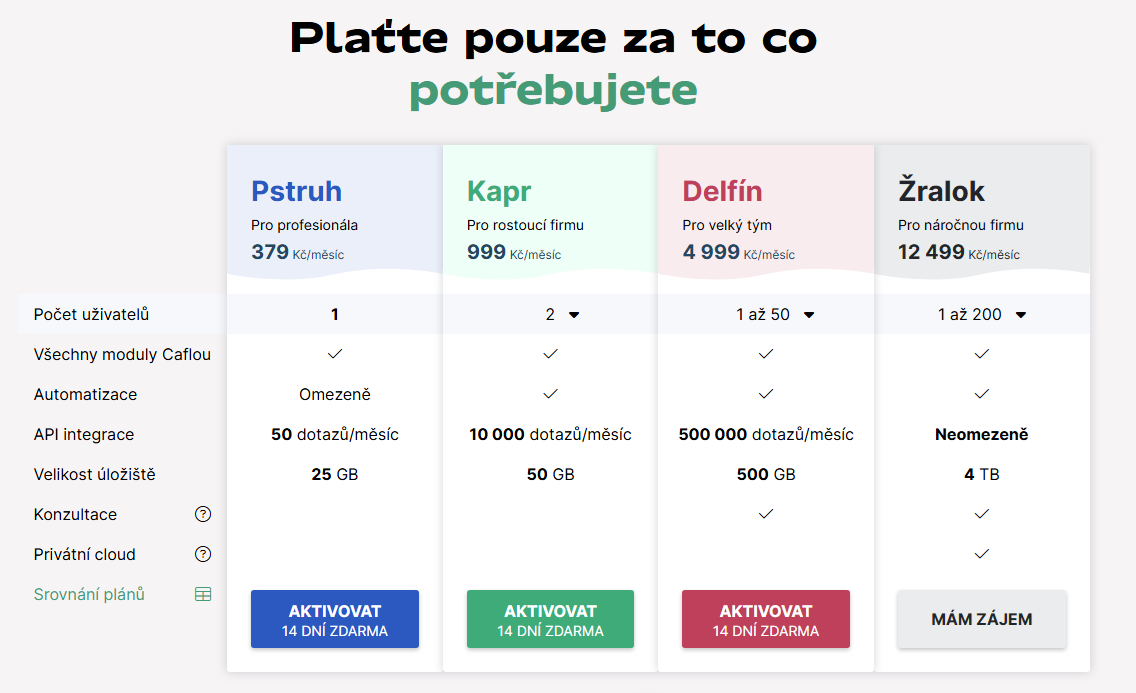This screenshot has width=1136, height=693.
Task: Click the help icon next to Konzultace
Action: 203,514
